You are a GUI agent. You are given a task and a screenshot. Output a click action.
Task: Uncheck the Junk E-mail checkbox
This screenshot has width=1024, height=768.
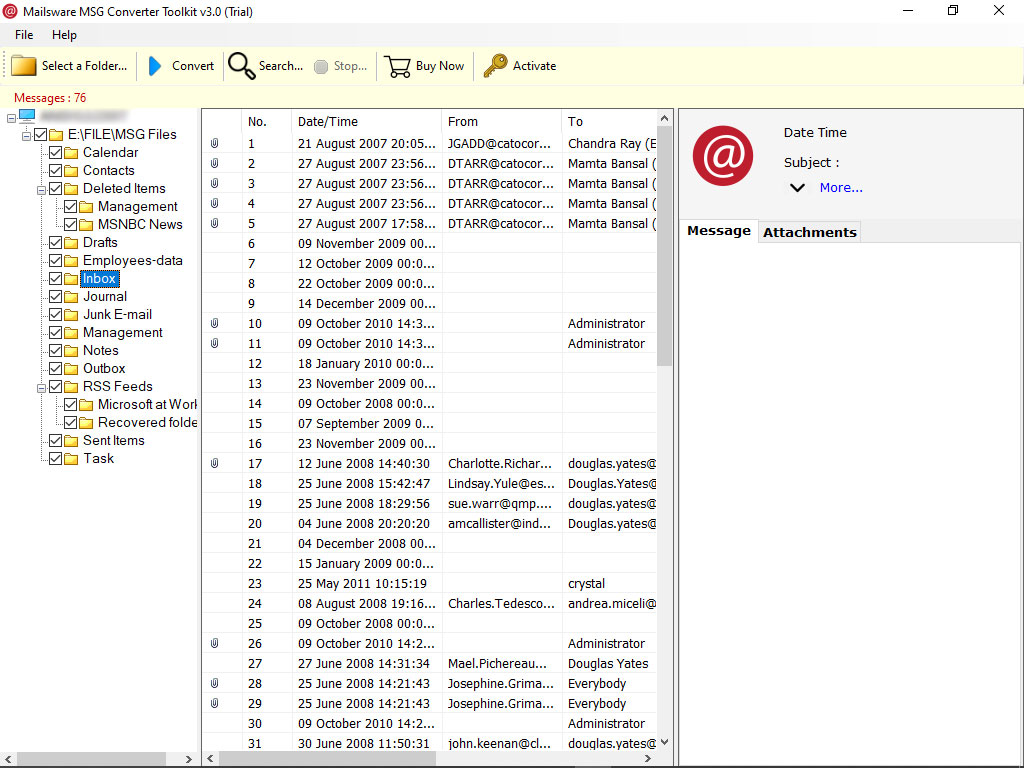click(56, 315)
